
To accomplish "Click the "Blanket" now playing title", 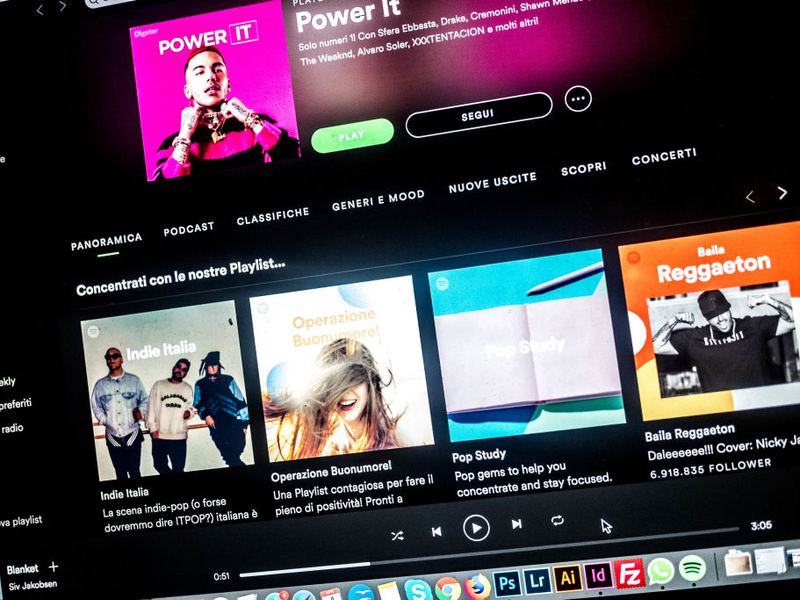I will click(x=22, y=569).
